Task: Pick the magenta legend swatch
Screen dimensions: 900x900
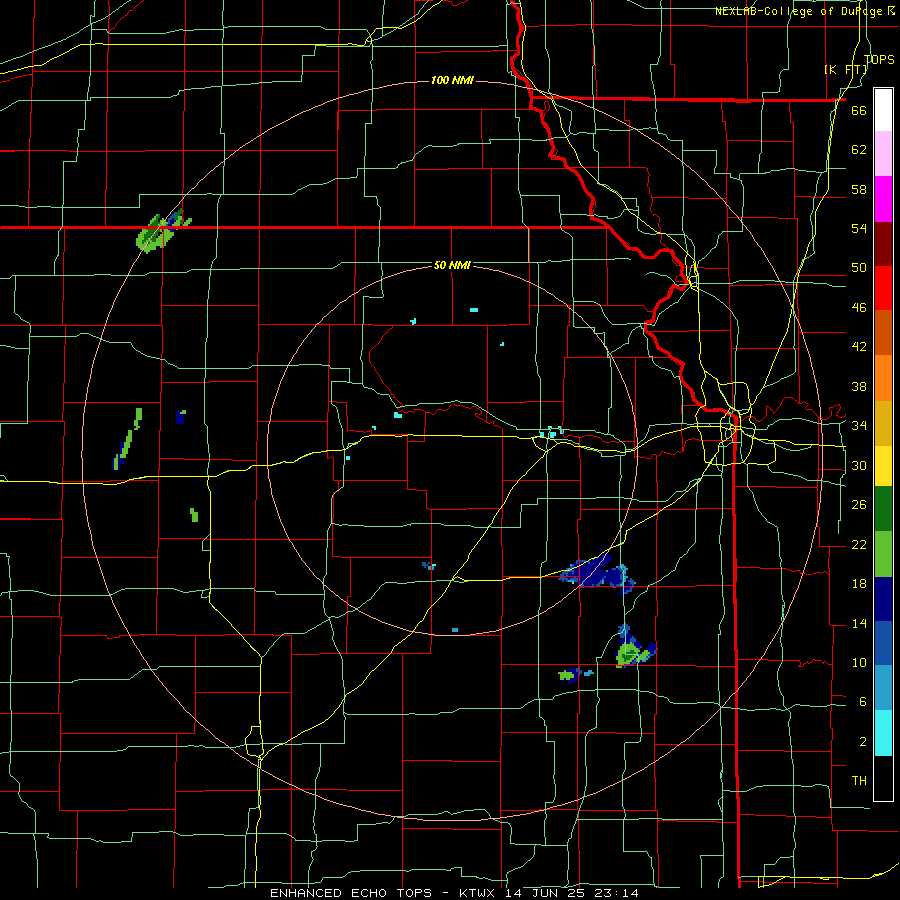Action: click(x=883, y=199)
